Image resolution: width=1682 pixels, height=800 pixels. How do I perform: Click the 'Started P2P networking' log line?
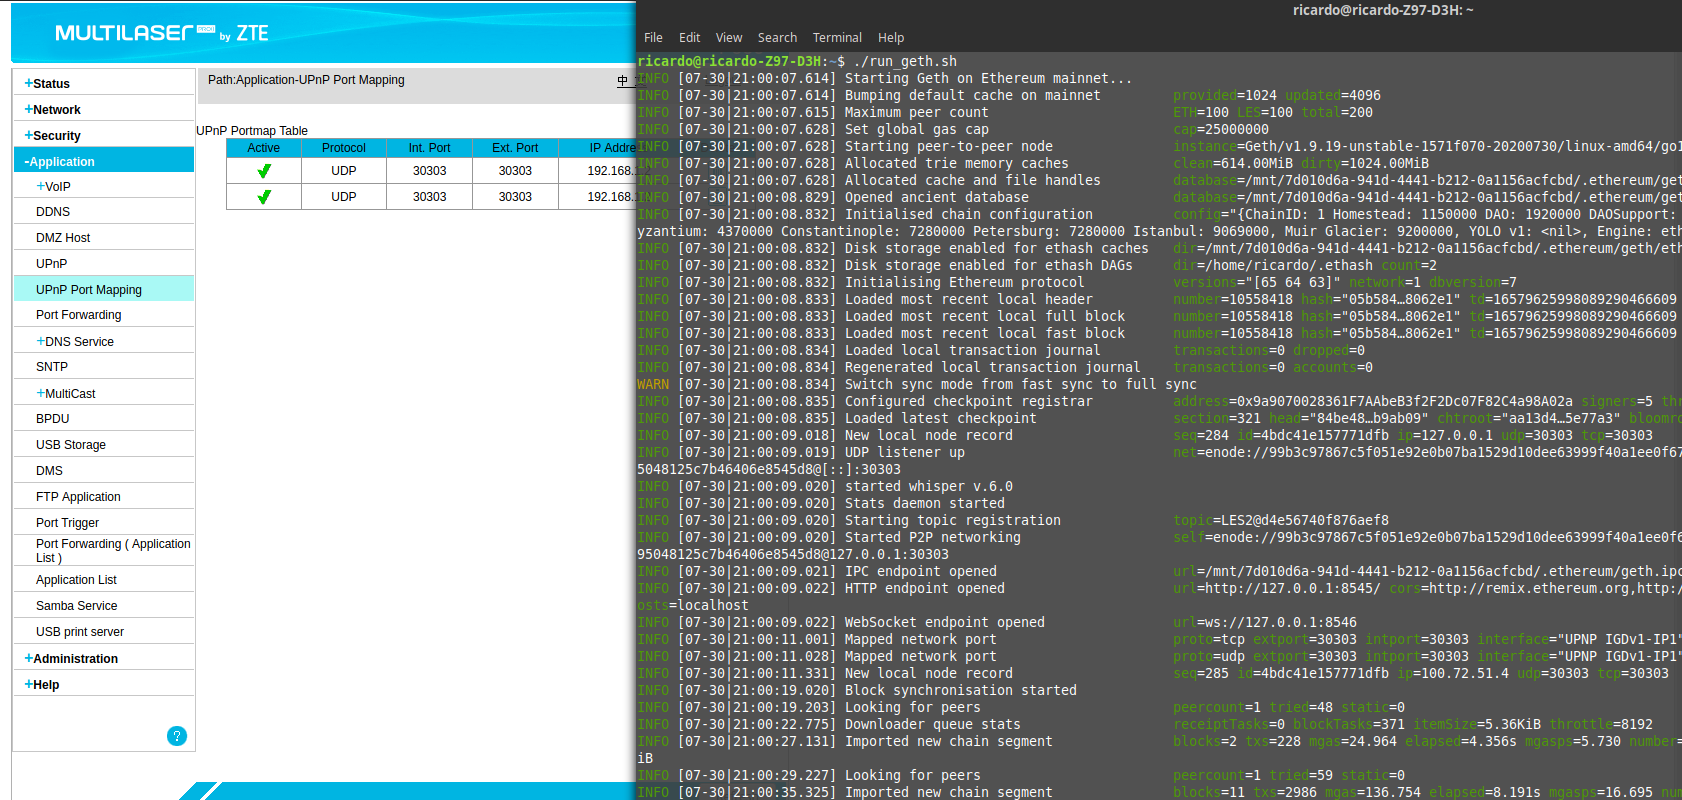[932, 537]
